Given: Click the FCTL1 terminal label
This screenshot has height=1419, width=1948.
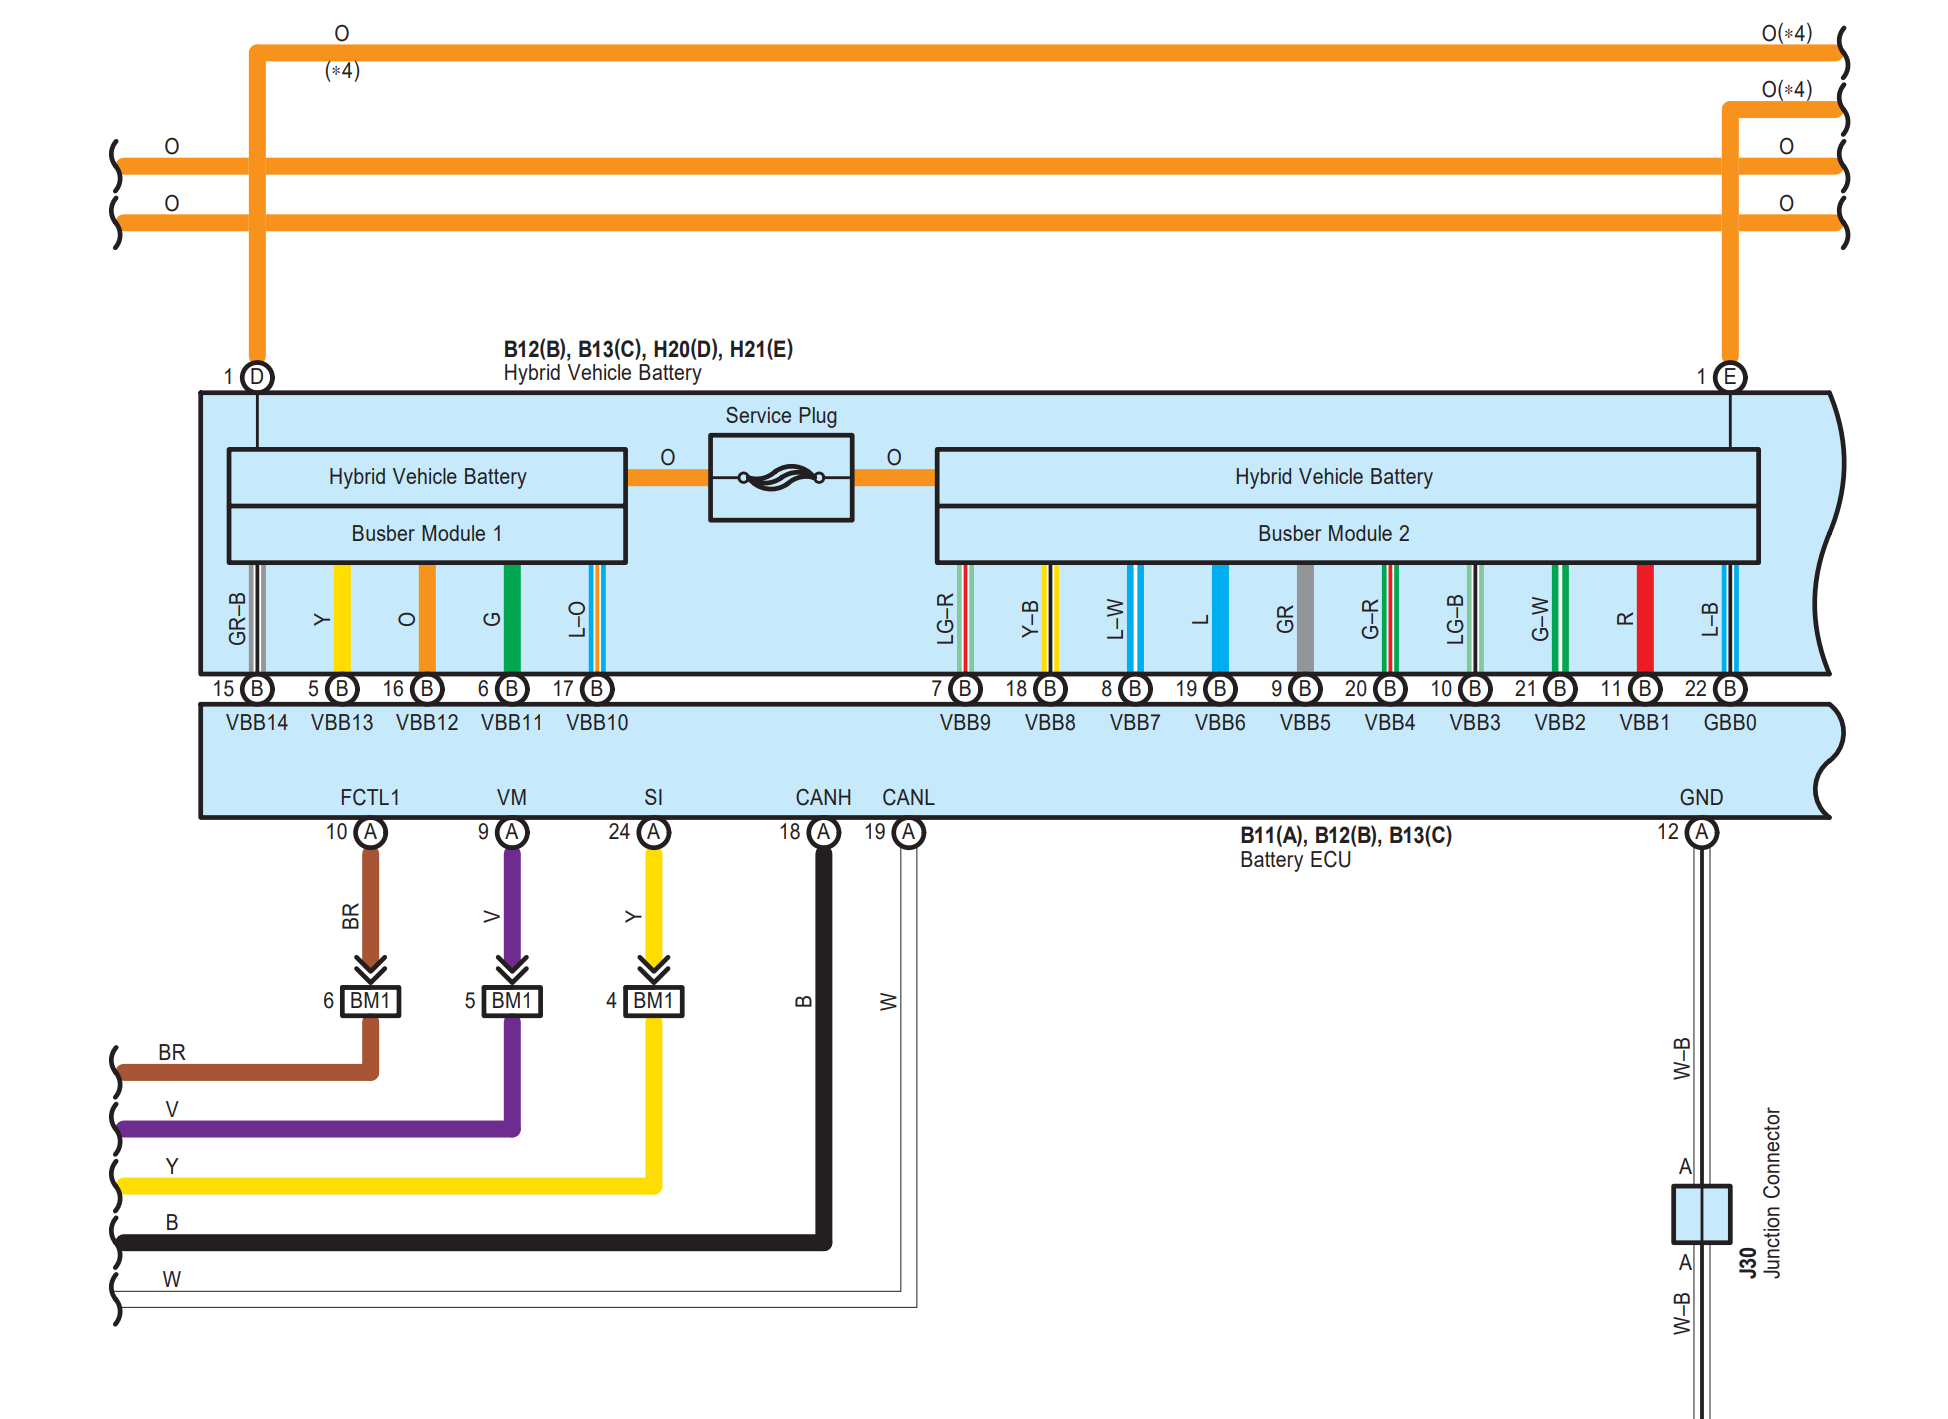Looking at the screenshot, I should 370,797.
